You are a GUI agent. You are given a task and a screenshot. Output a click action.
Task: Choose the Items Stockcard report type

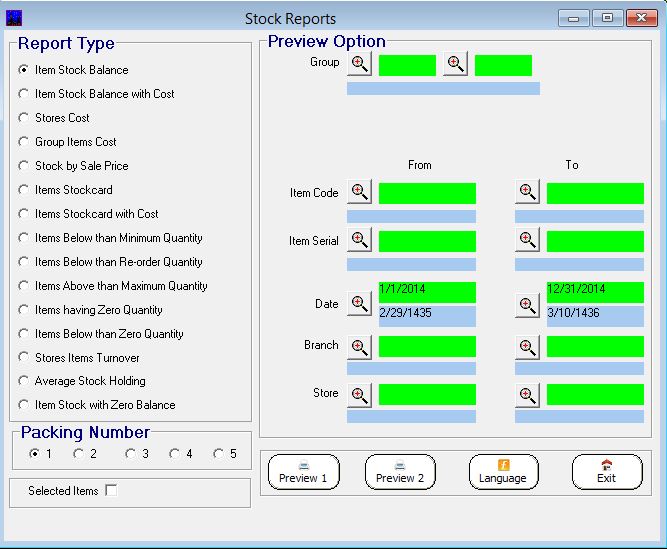[x=25, y=190]
